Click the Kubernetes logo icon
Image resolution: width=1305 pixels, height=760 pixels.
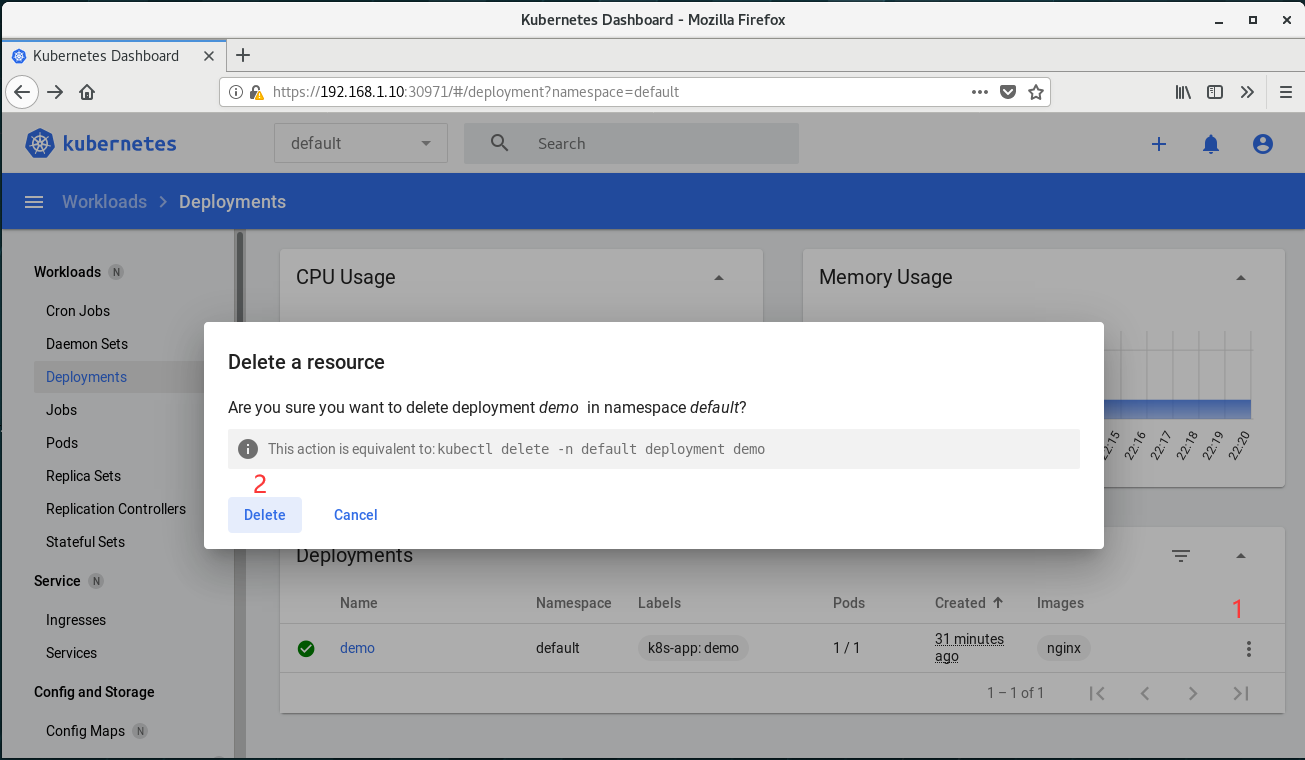point(40,144)
